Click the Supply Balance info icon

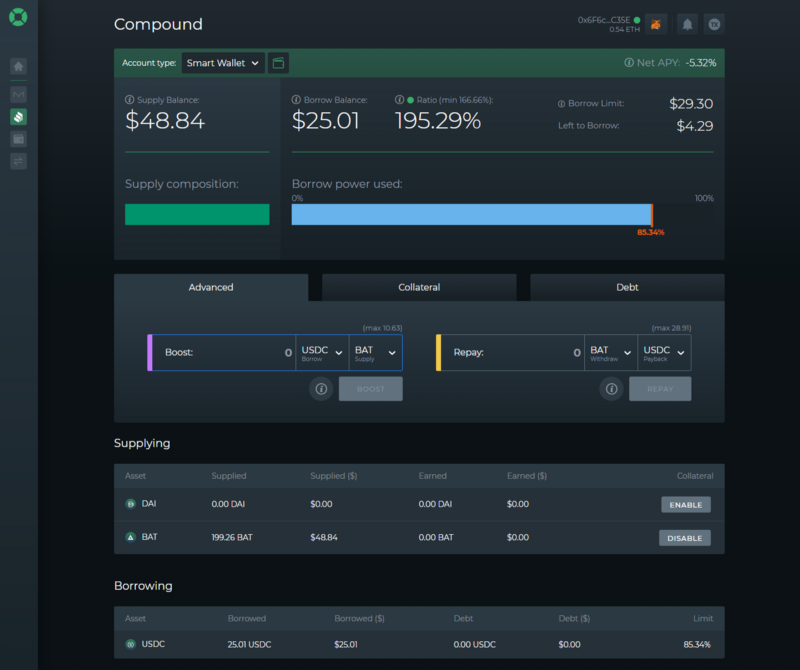click(x=130, y=100)
